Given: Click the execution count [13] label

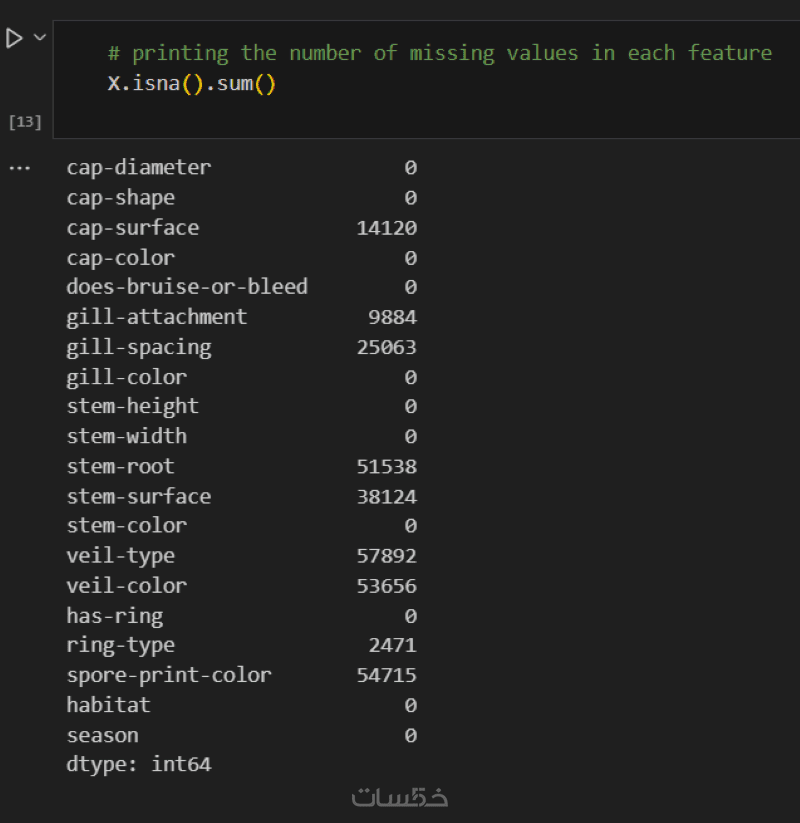Looking at the screenshot, I should click(x=25, y=122).
